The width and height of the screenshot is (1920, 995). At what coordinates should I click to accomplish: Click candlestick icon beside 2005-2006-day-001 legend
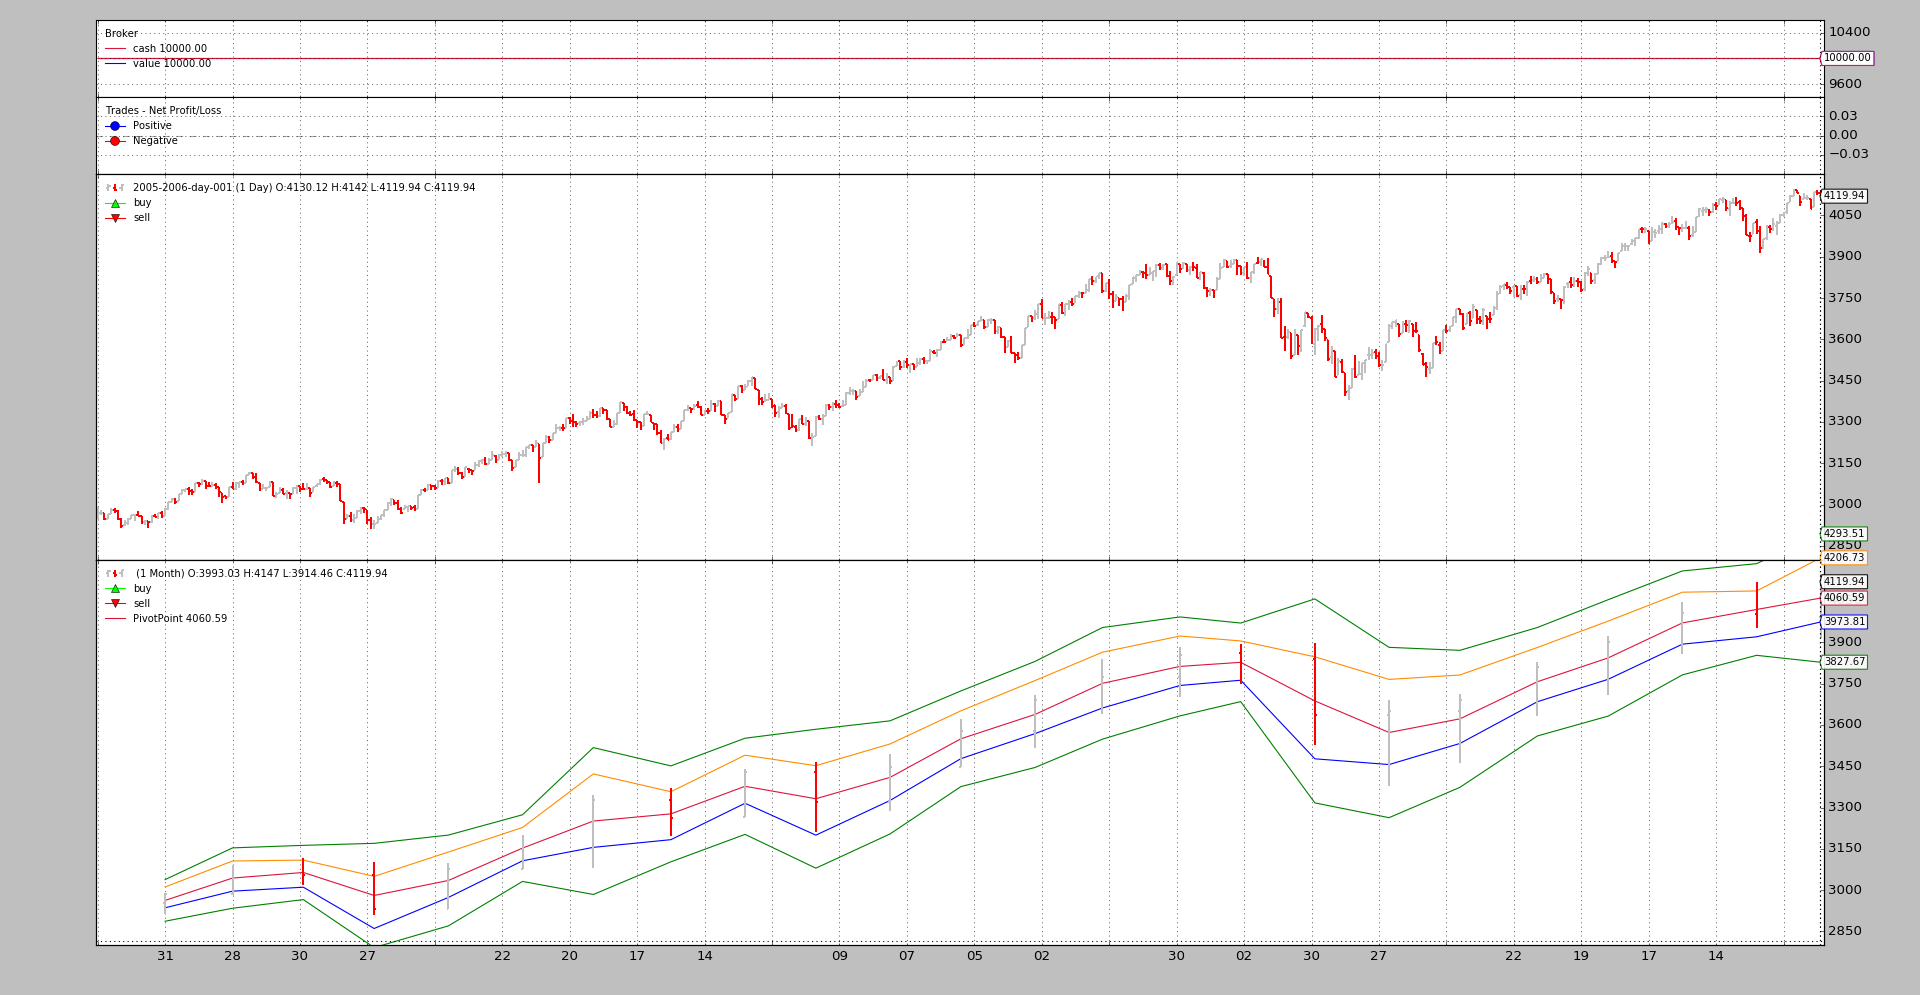115,188
